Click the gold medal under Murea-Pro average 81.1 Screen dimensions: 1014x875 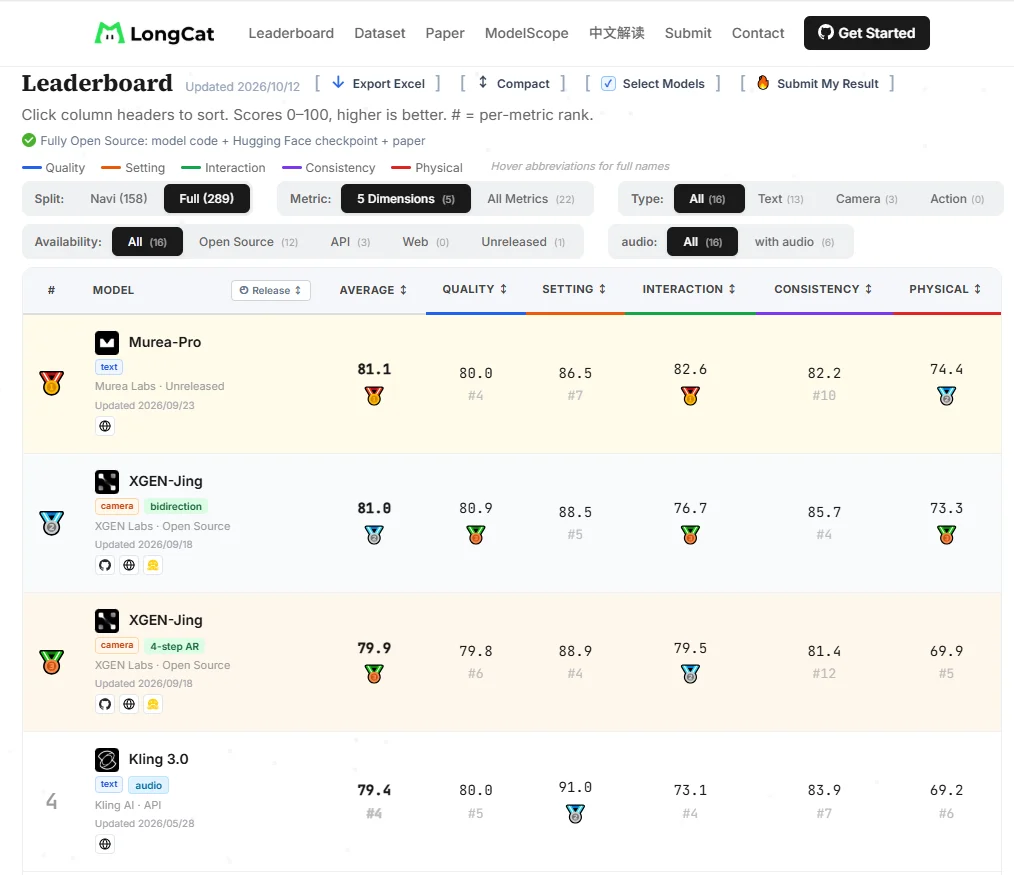[374, 395]
